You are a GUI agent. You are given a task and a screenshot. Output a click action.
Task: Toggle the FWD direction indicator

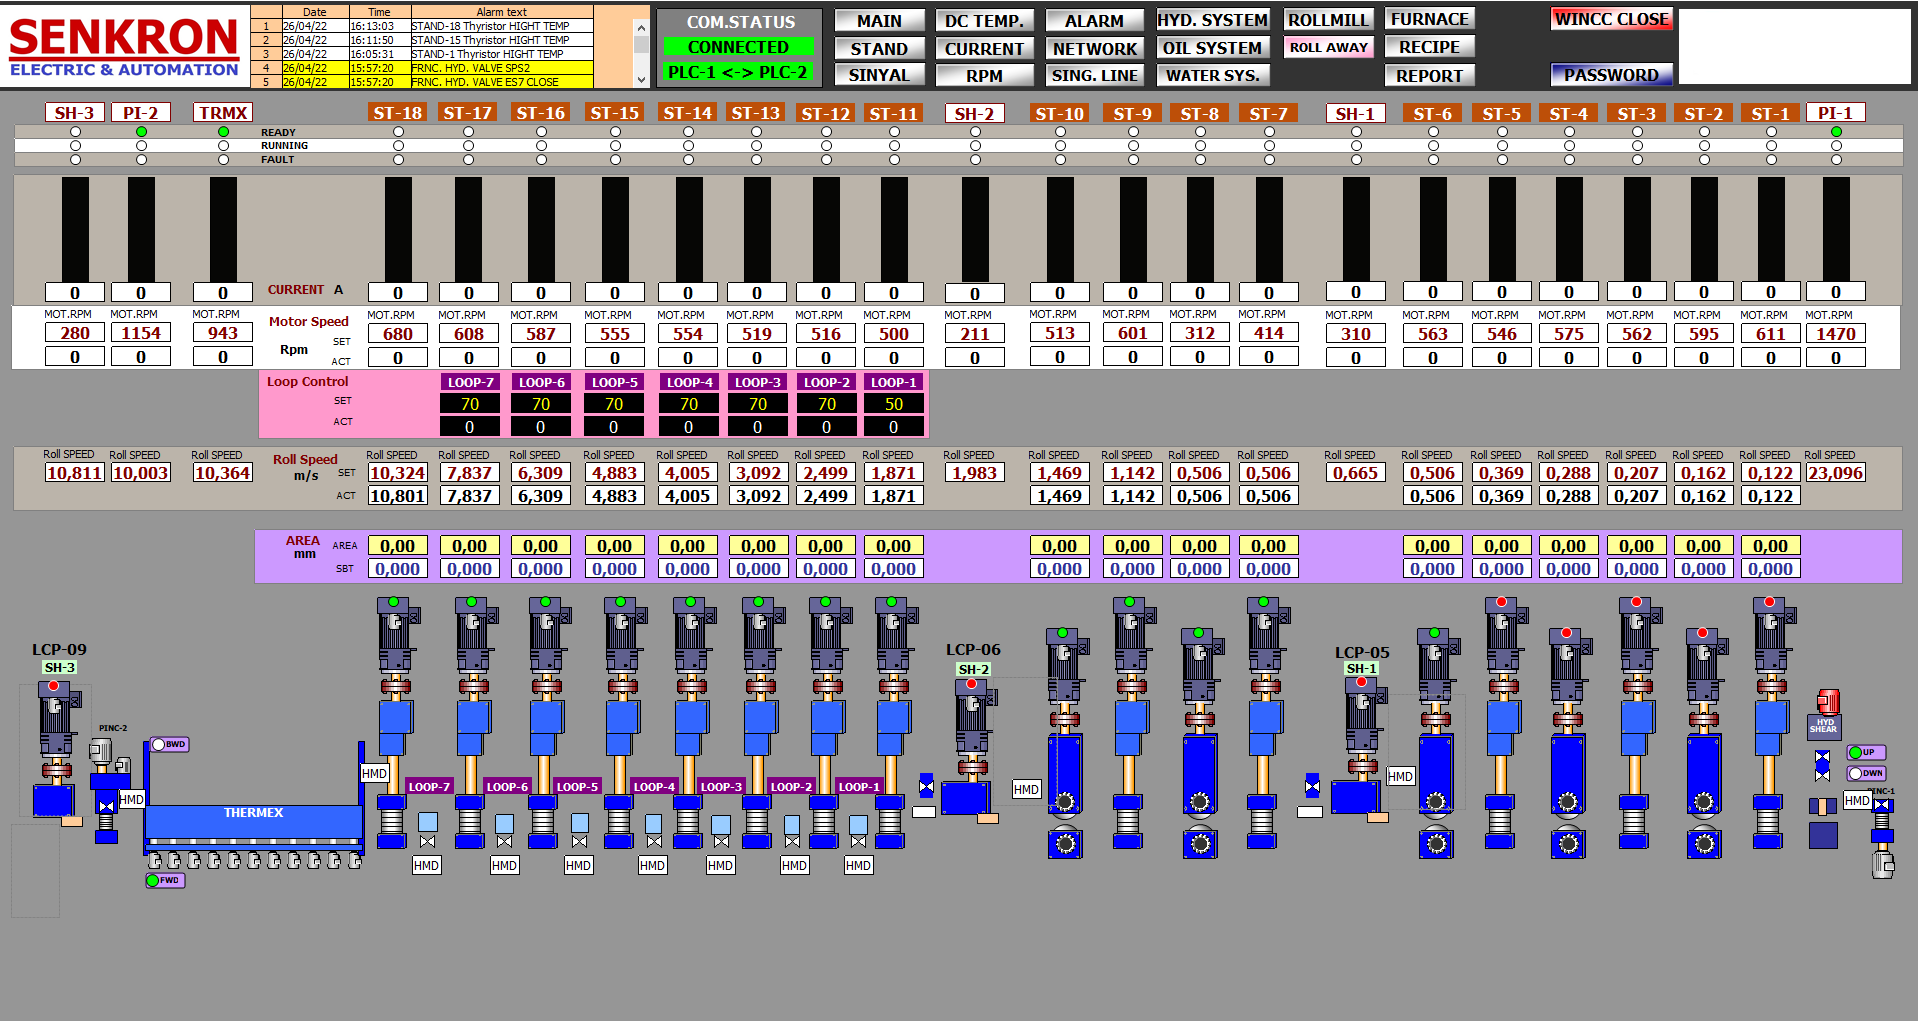pyautogui.click(x=165, y=880)
